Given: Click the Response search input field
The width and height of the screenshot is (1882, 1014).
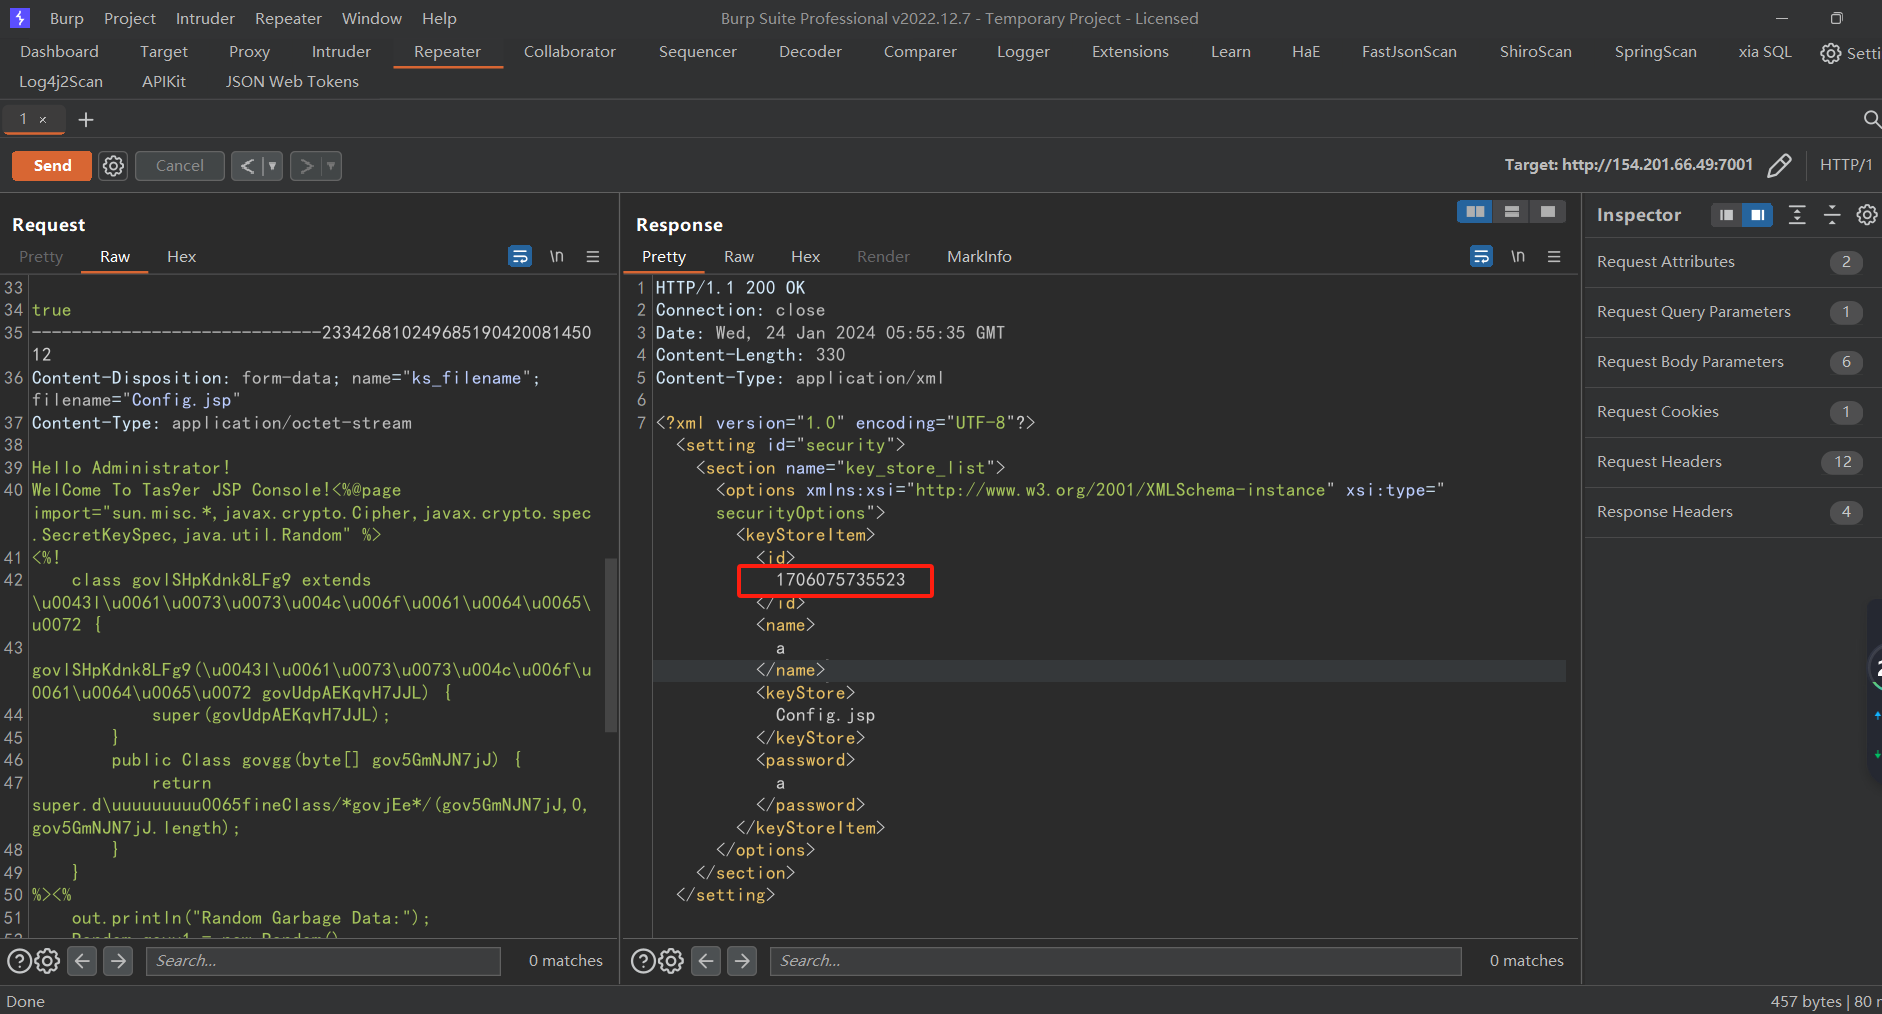Looking at the screenshot, I should (1115, 961).
